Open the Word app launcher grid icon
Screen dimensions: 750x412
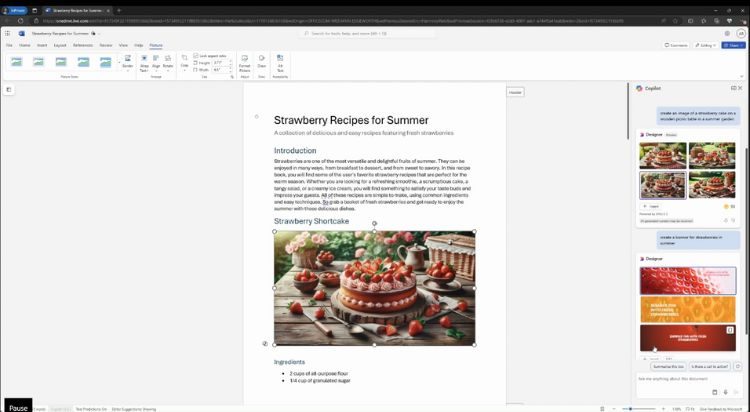coord(8,33)
